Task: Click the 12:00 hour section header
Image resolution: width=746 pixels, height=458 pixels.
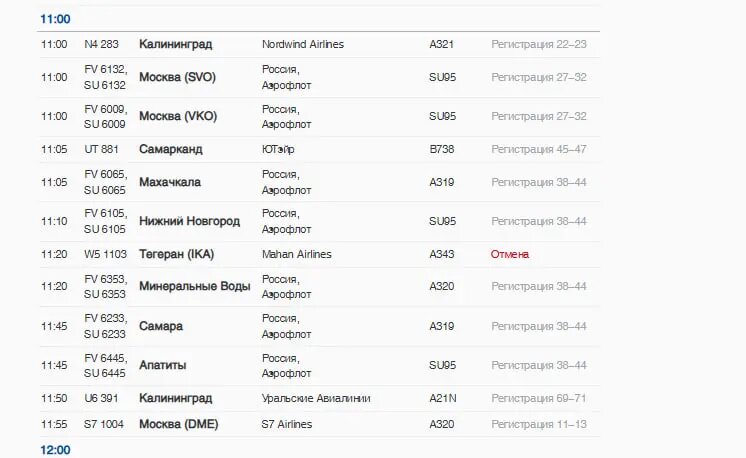Action: 54,450
